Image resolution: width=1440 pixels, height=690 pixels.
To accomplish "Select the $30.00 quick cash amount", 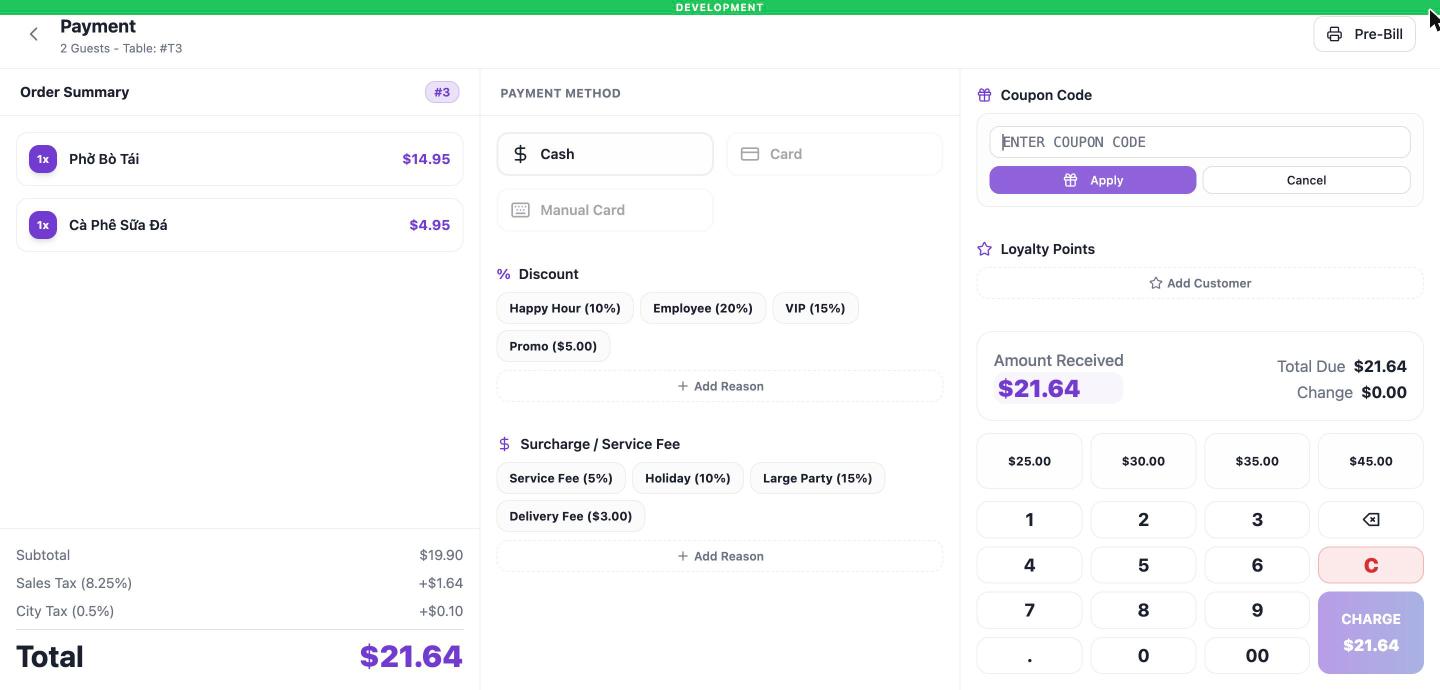I will [1143, 461].
